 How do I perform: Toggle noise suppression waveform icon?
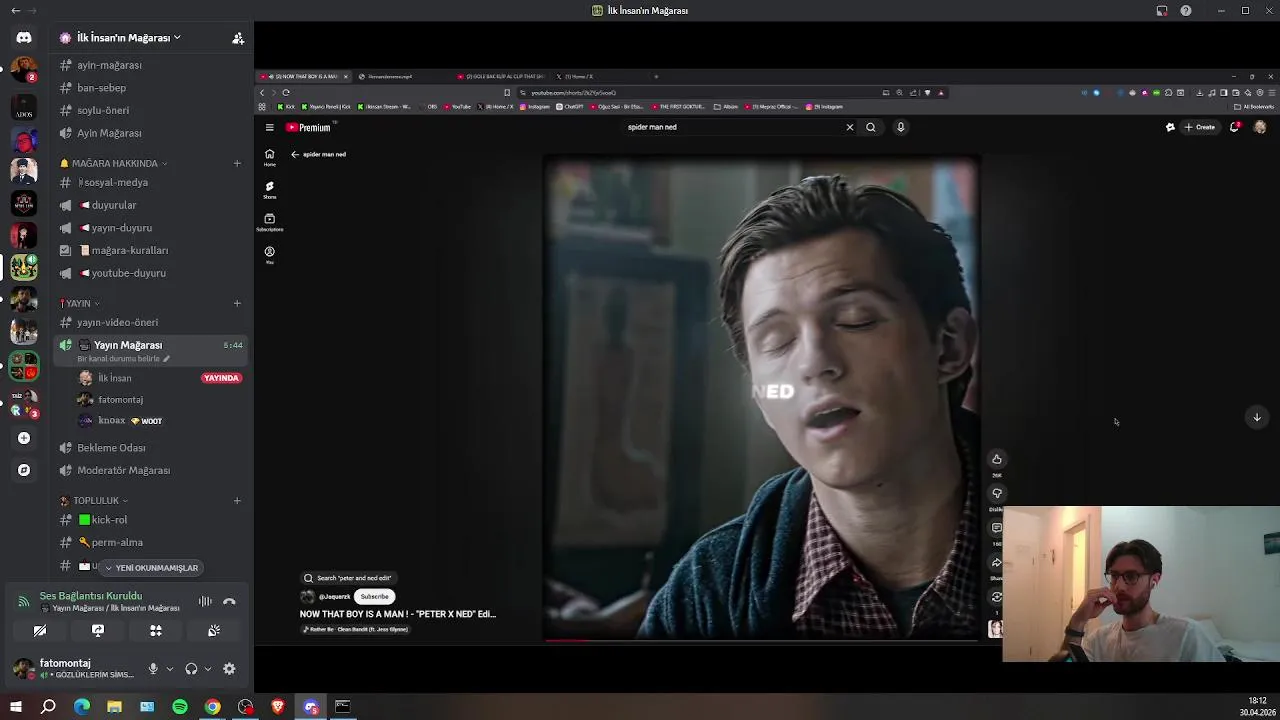[205, 601]
